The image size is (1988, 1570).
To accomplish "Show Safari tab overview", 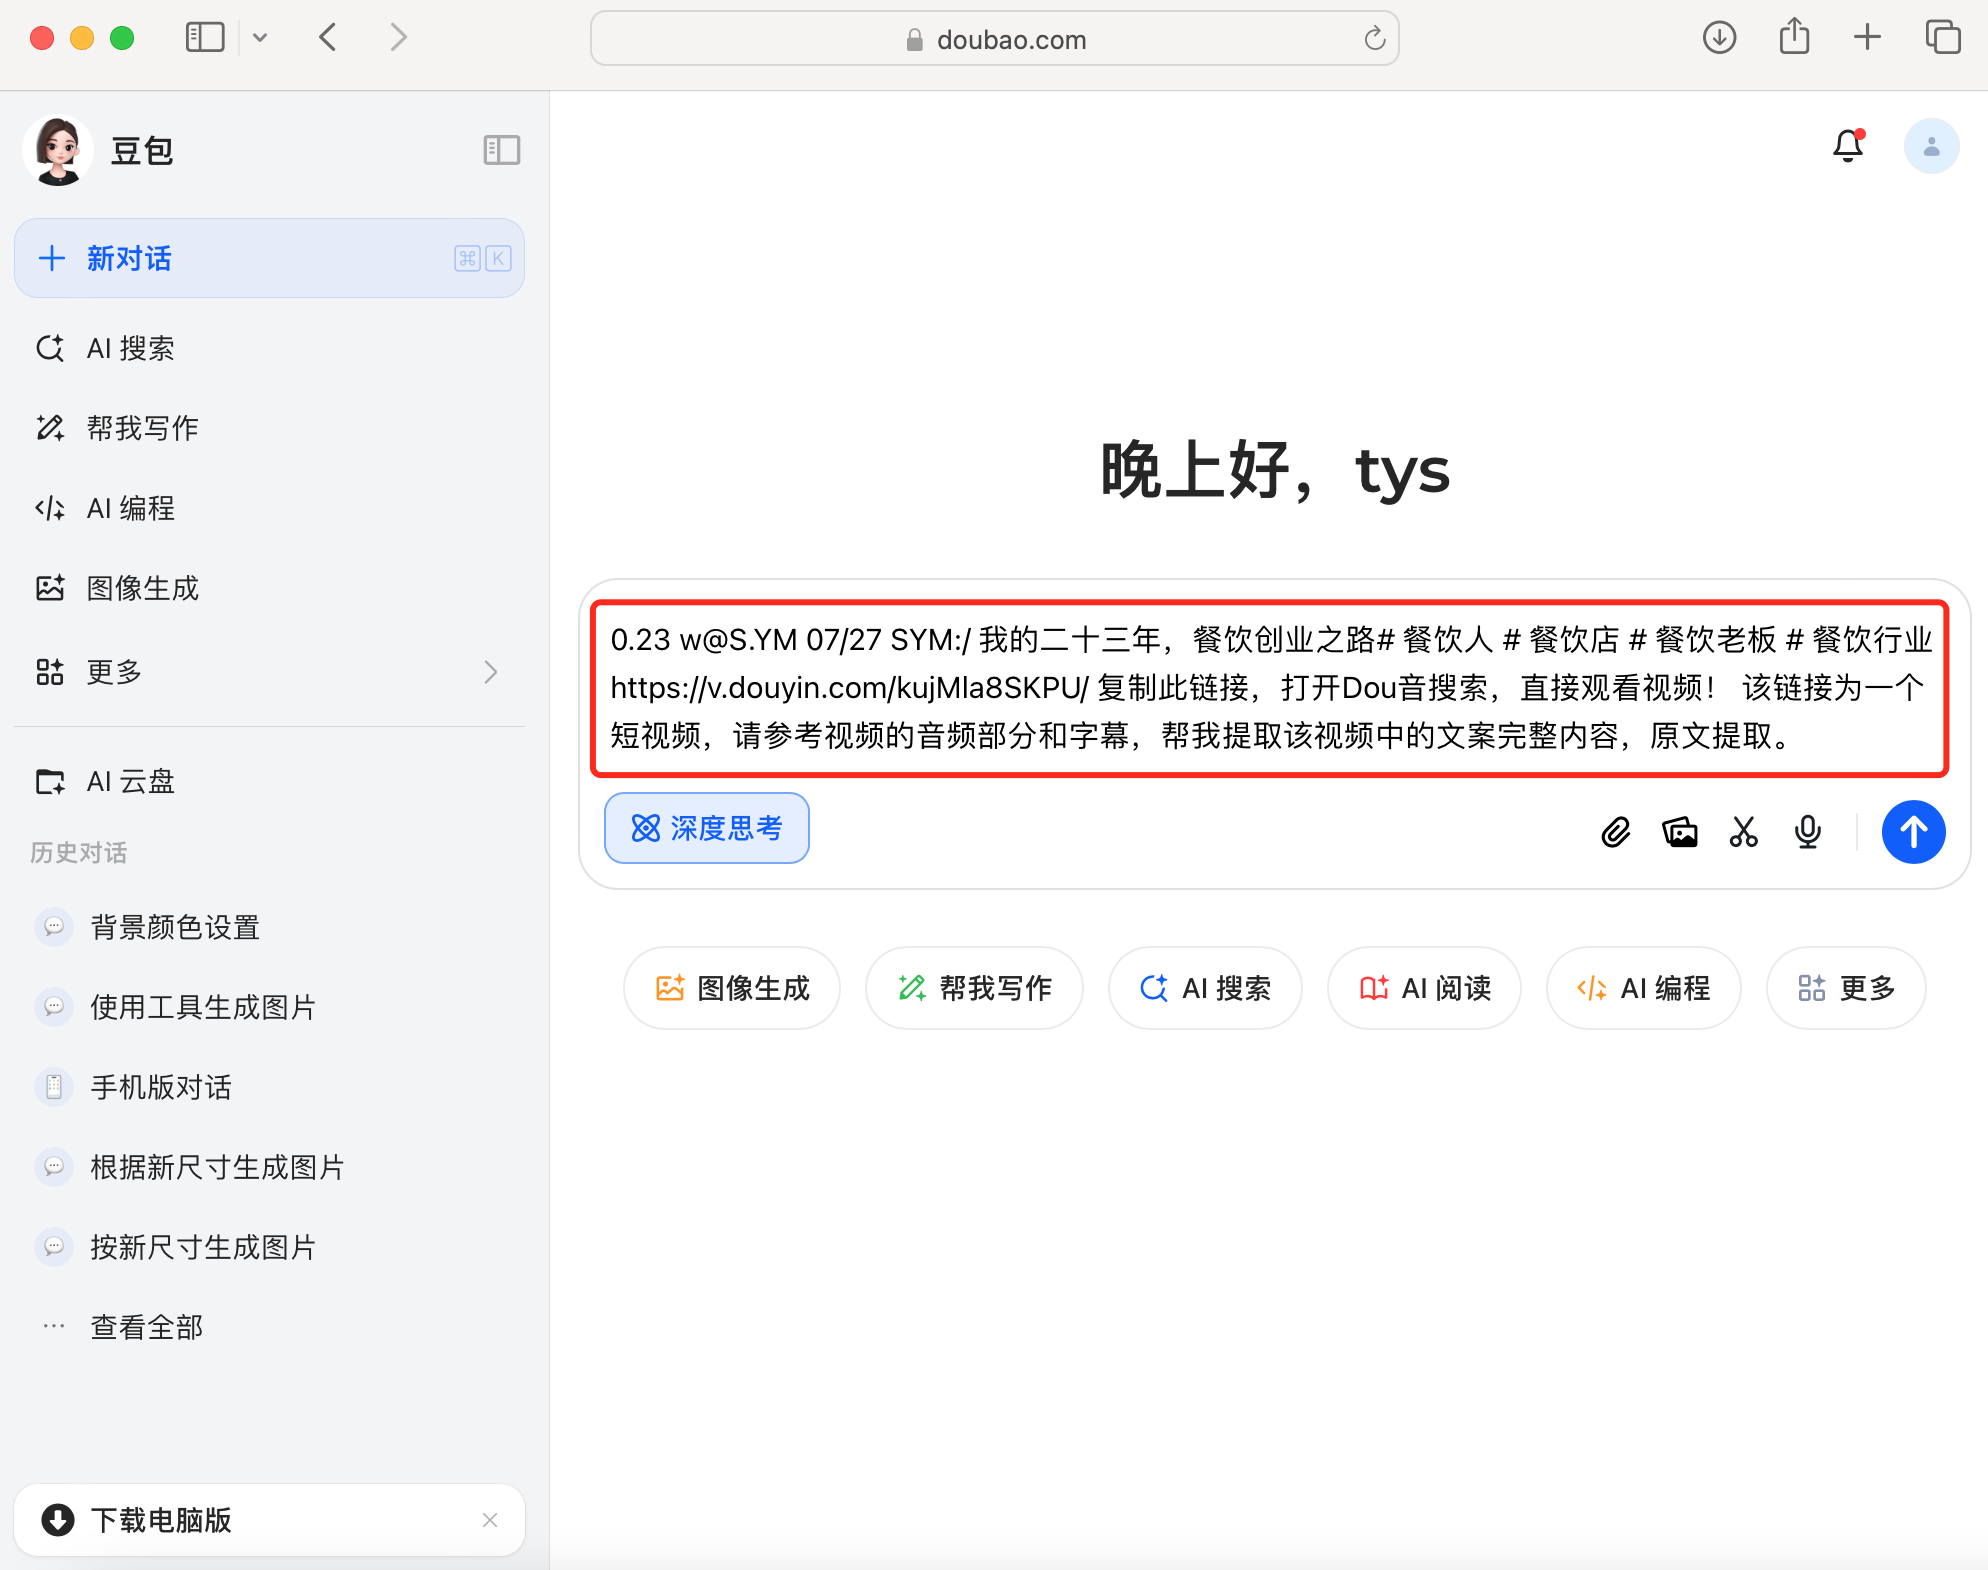I will pyautogui.click(x=1942, y=38).
